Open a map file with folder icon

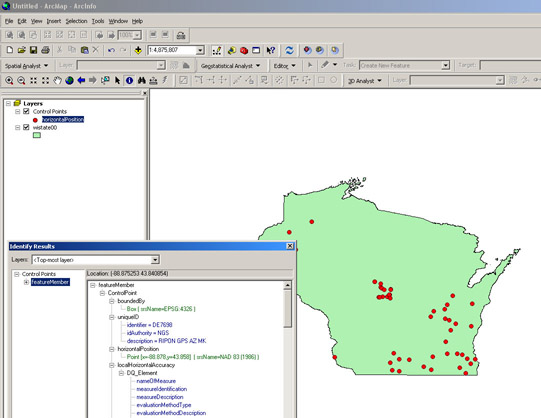click(21, 50)
